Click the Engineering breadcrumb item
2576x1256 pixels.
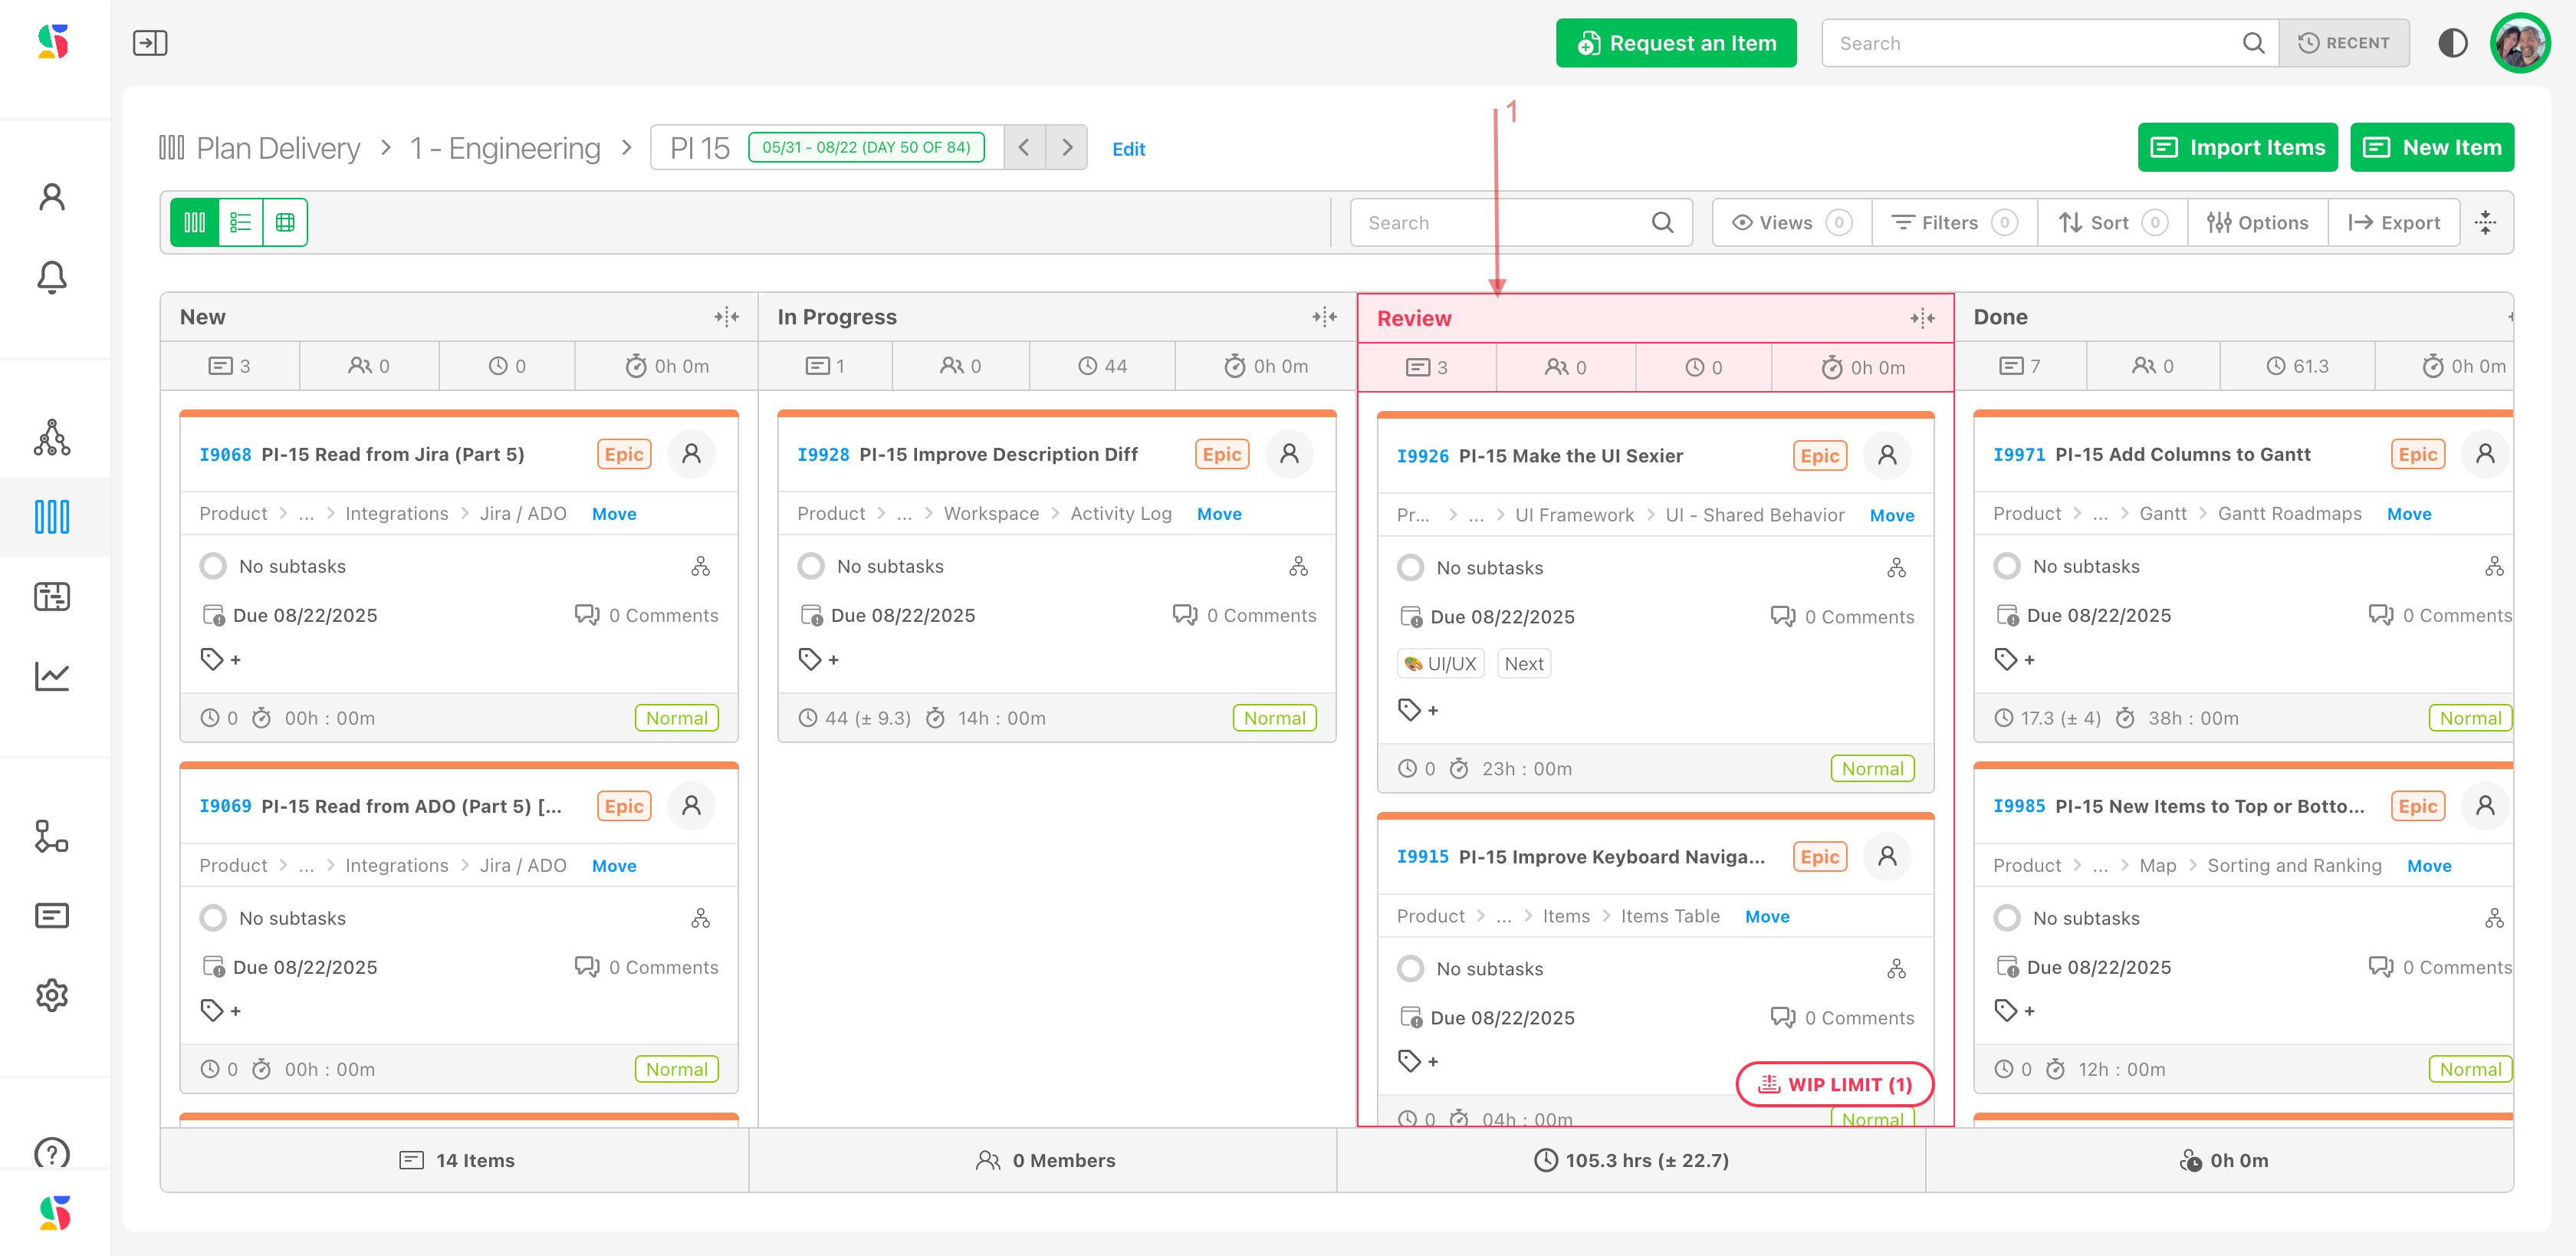[505, 148]
